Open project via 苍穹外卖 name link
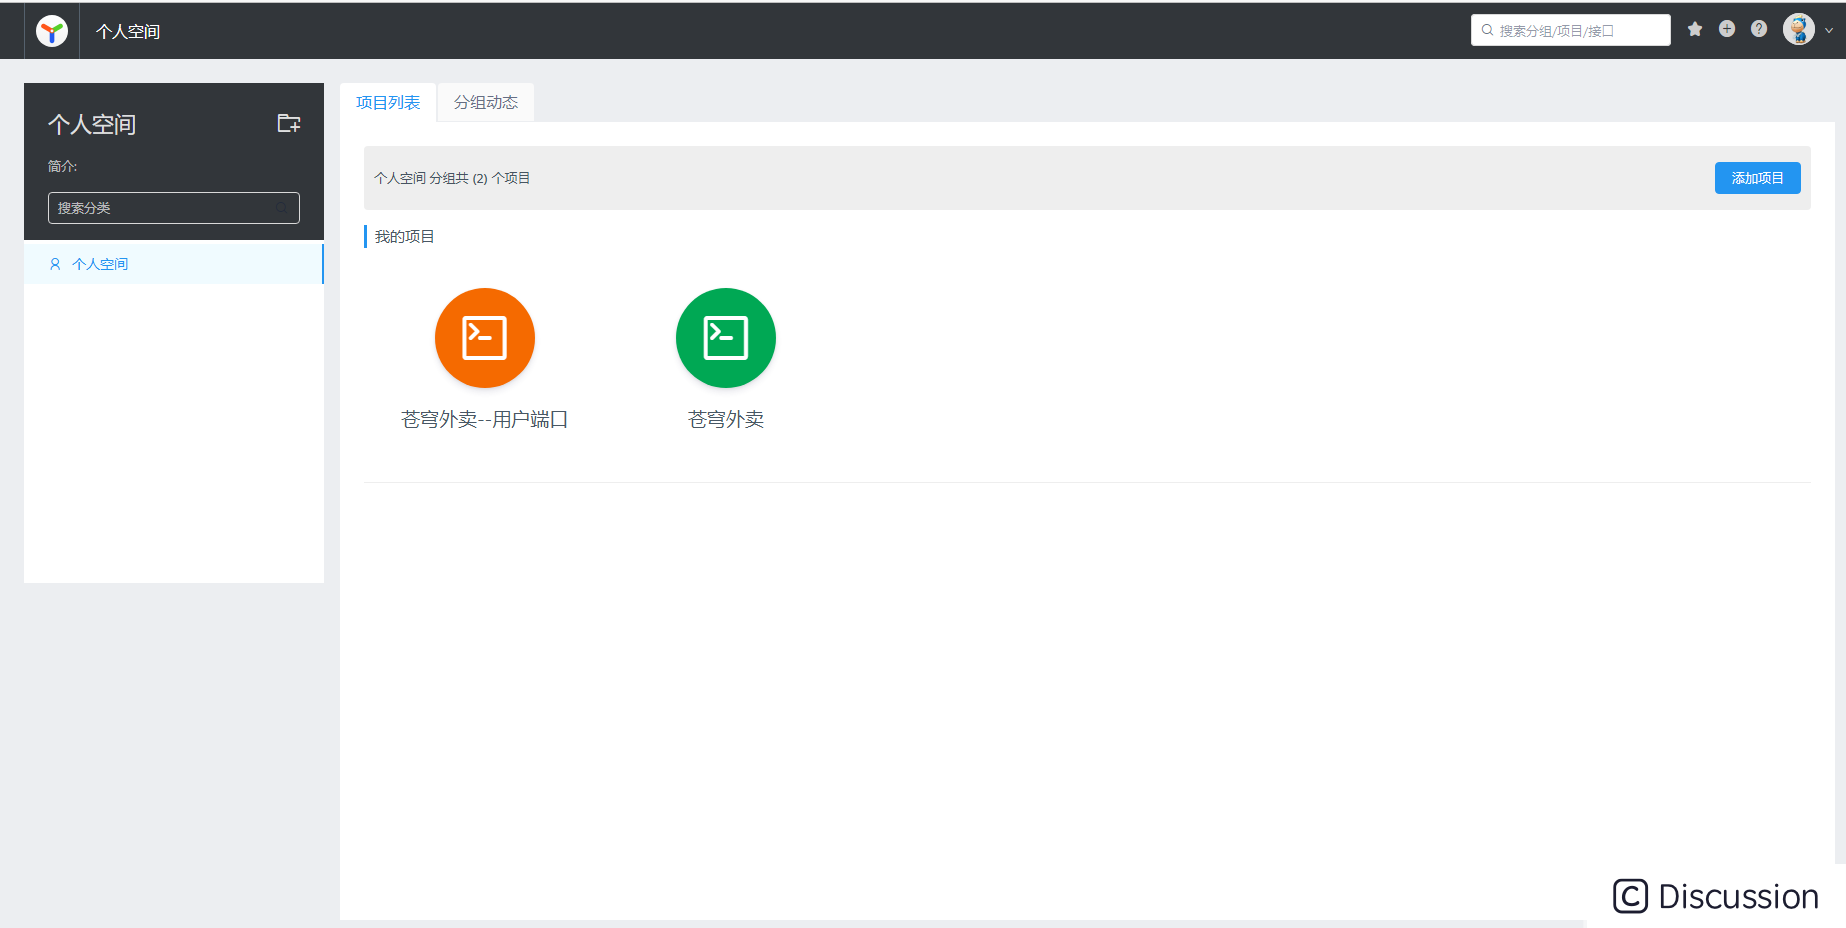The width and height of the screenshot is (1846, 928). click(x=725, y=419)
